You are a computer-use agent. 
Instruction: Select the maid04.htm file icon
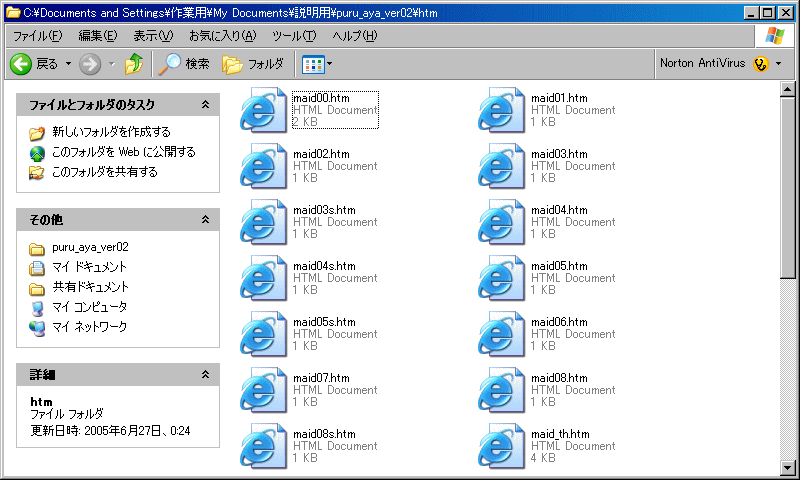point(502,222)
